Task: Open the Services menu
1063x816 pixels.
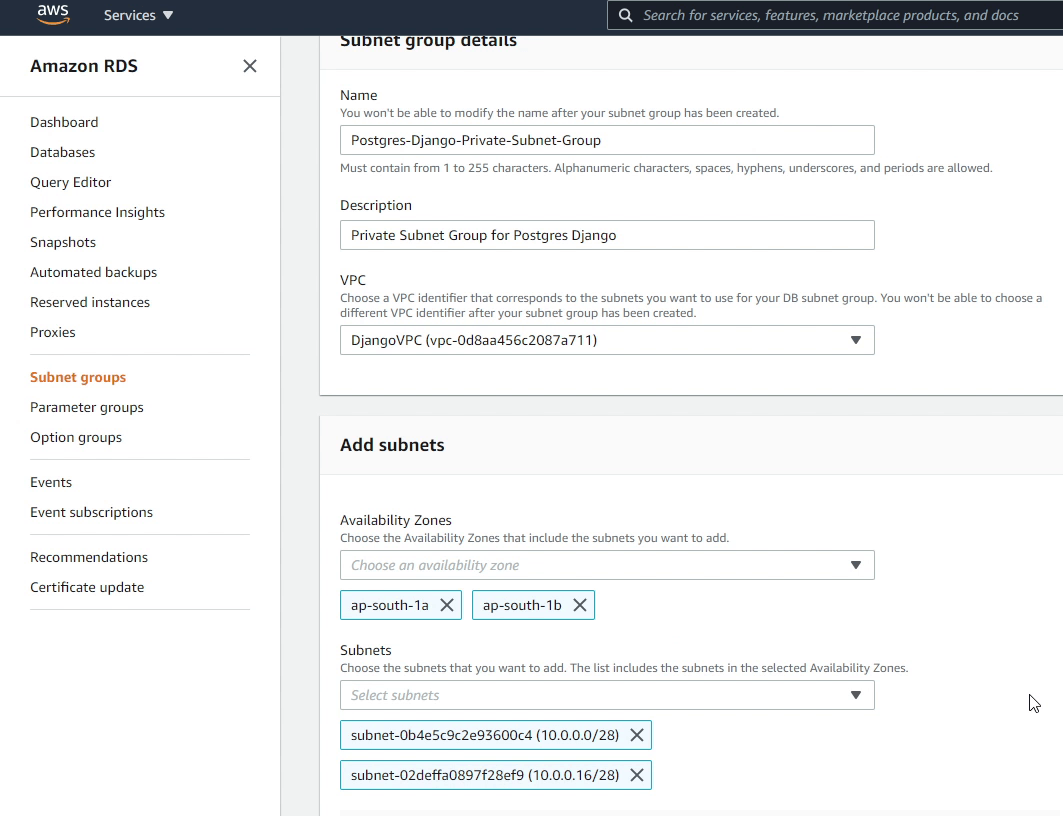Action: point(138,15)
